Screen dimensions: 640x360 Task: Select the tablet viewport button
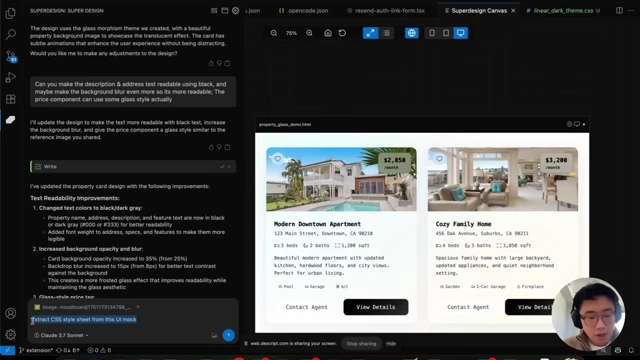[x=446, y=33]
